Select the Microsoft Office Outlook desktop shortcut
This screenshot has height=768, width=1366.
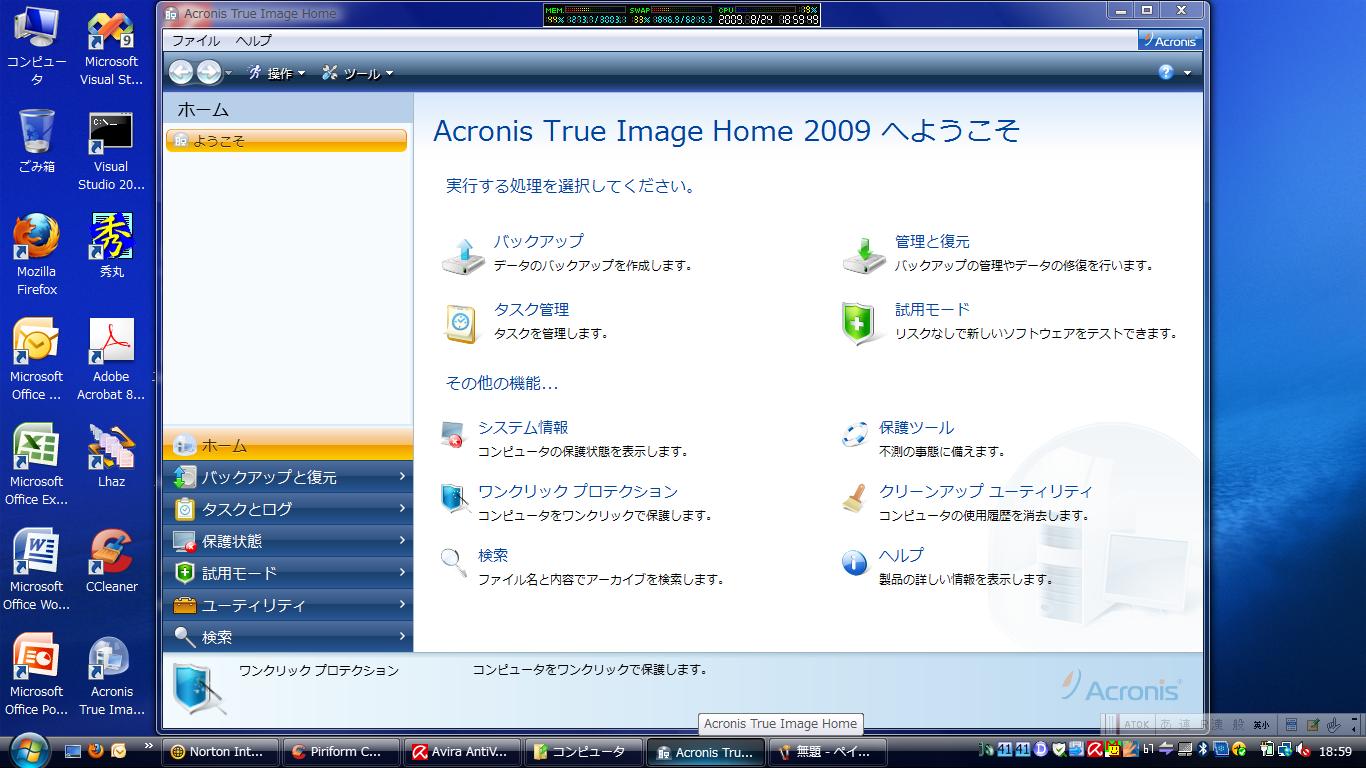[37, 361]
